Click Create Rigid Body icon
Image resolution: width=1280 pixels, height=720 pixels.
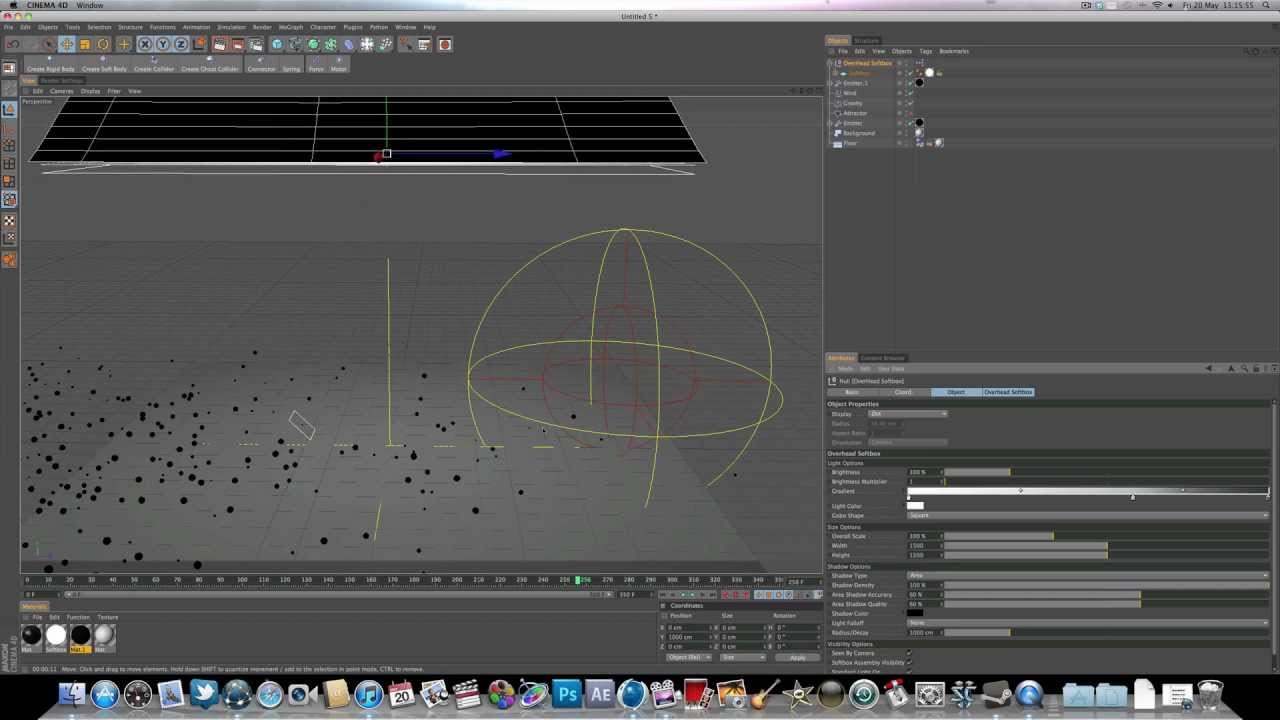50,61
